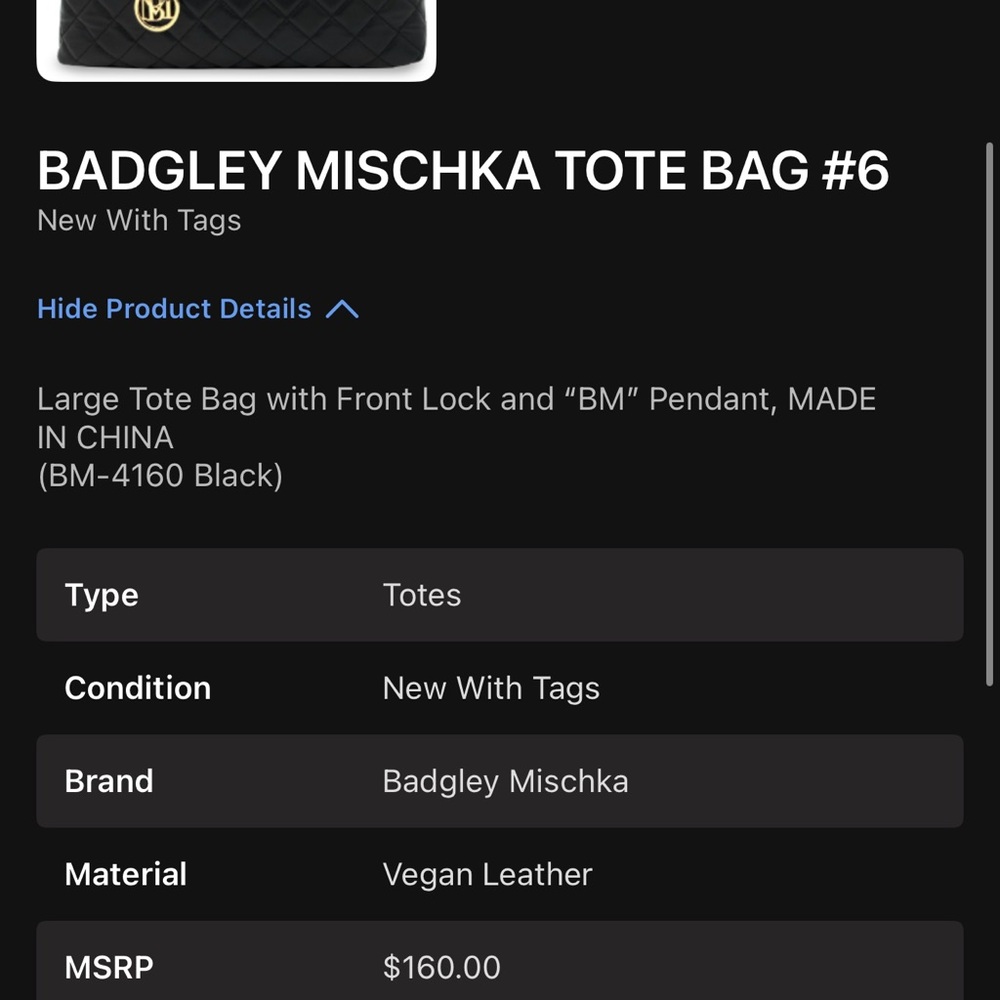
Task: Click the quilted tote bag product photo
Action: coord(236,40)
